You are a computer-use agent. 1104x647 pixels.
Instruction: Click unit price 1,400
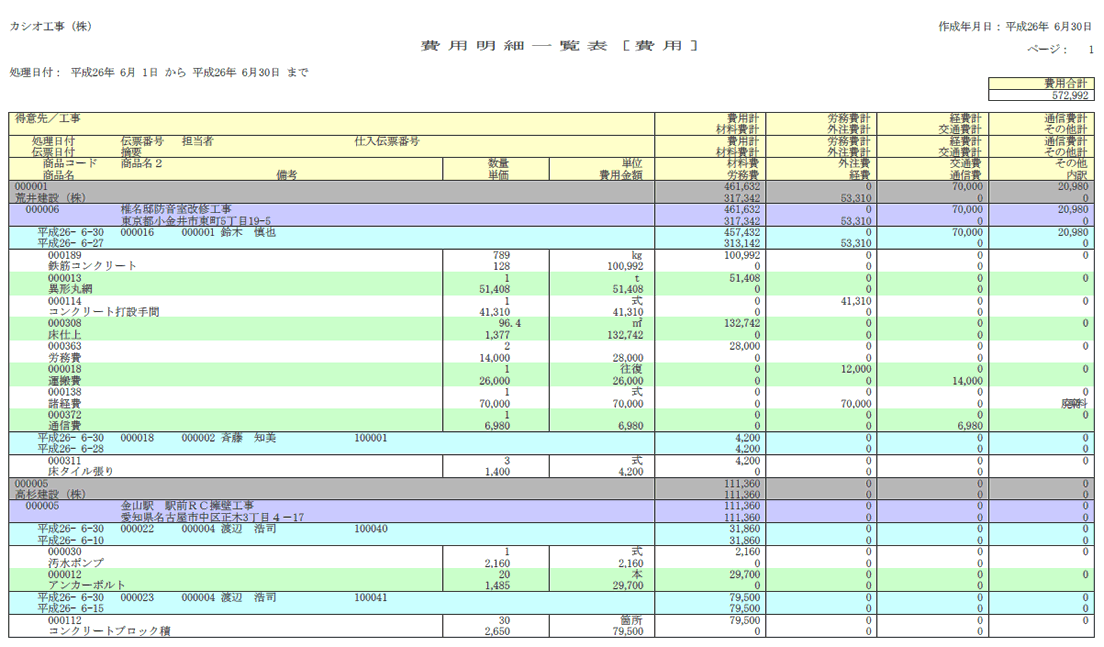point(497,472)
